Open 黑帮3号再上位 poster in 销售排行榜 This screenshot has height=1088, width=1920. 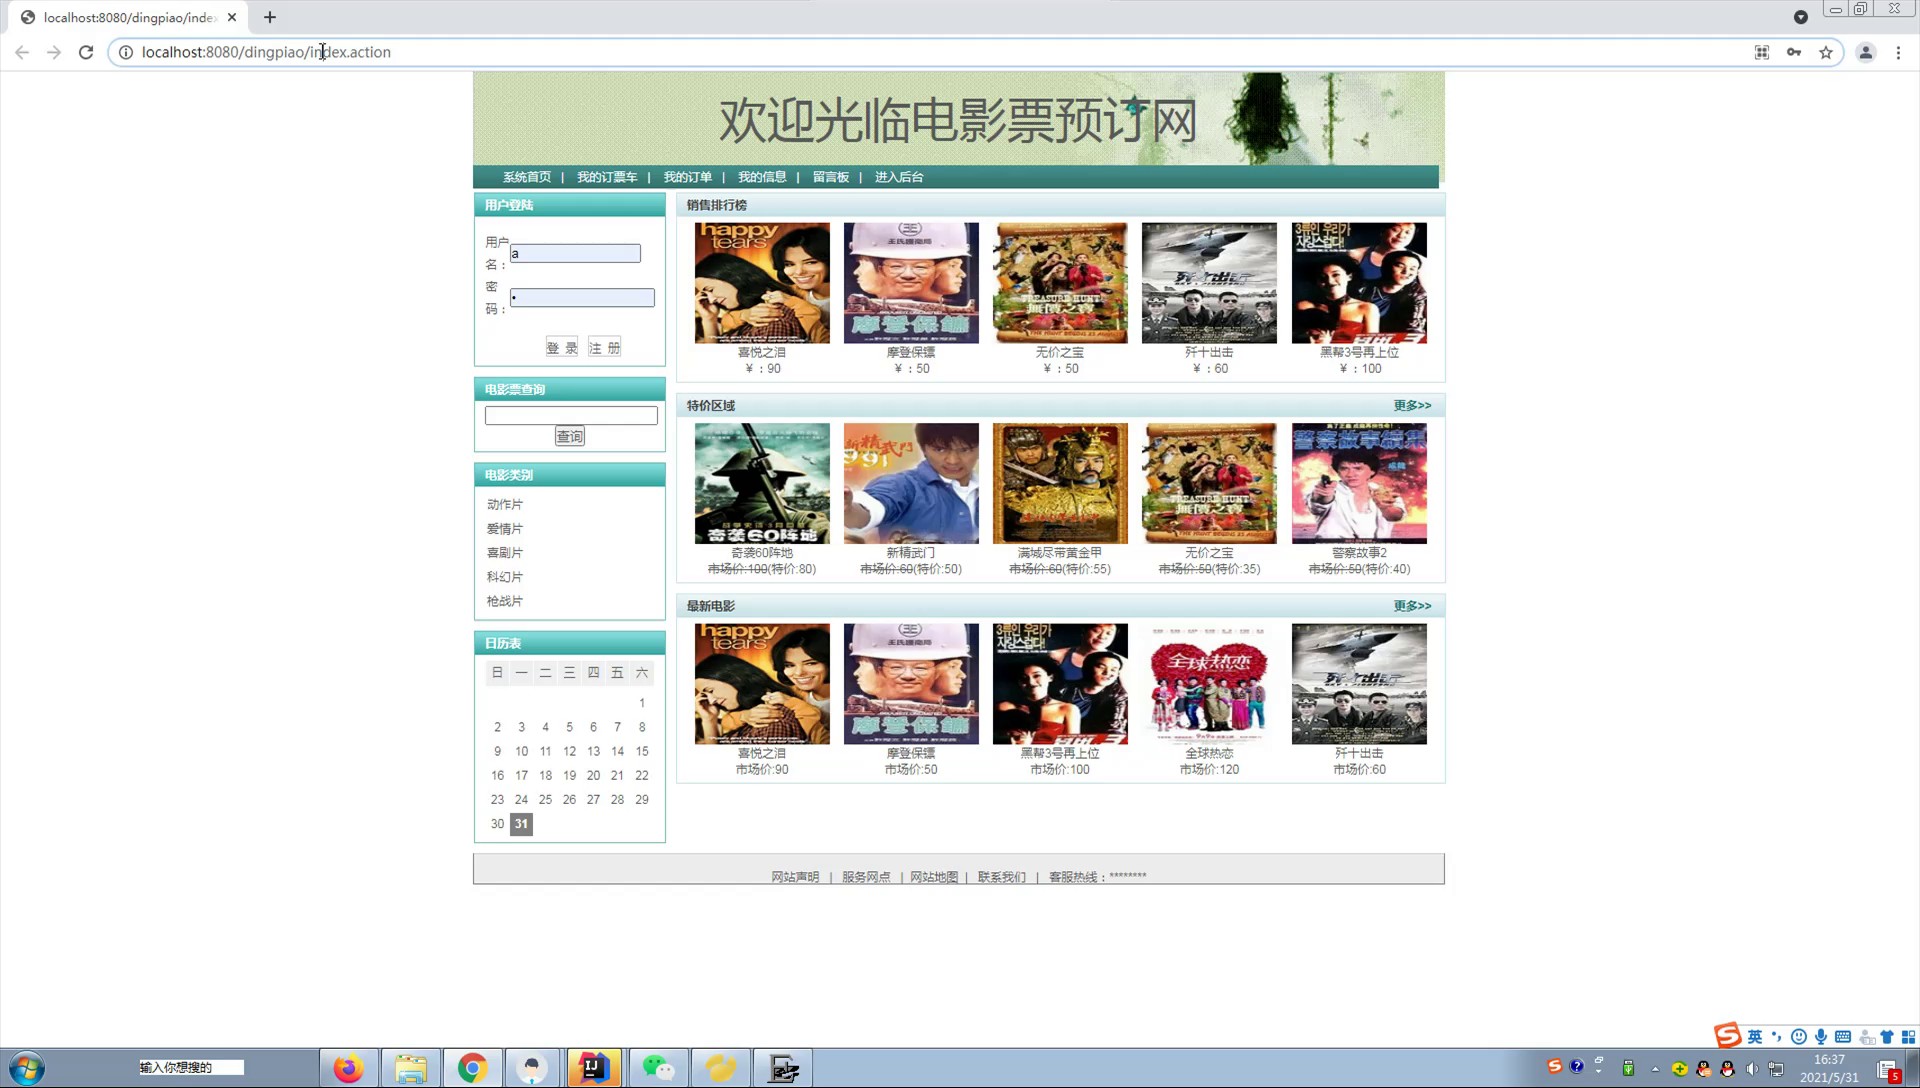(1359, 283)
